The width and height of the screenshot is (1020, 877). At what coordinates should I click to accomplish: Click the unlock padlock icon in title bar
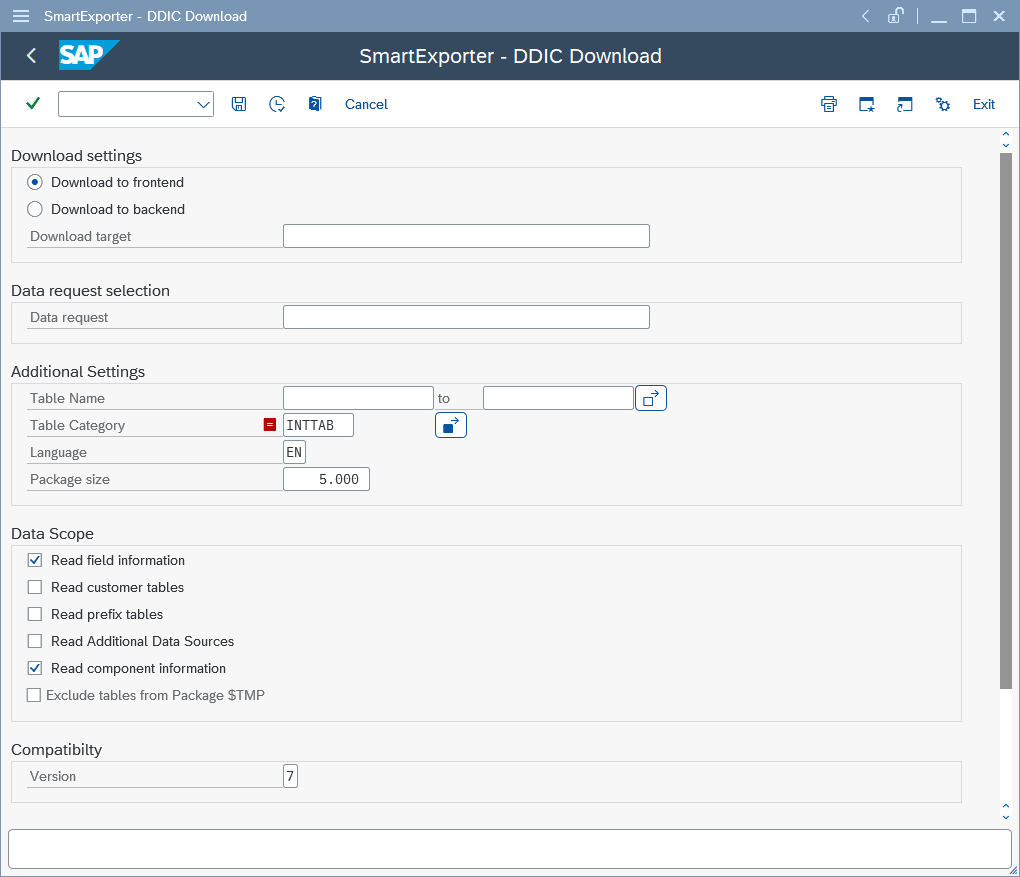point(896,16)
